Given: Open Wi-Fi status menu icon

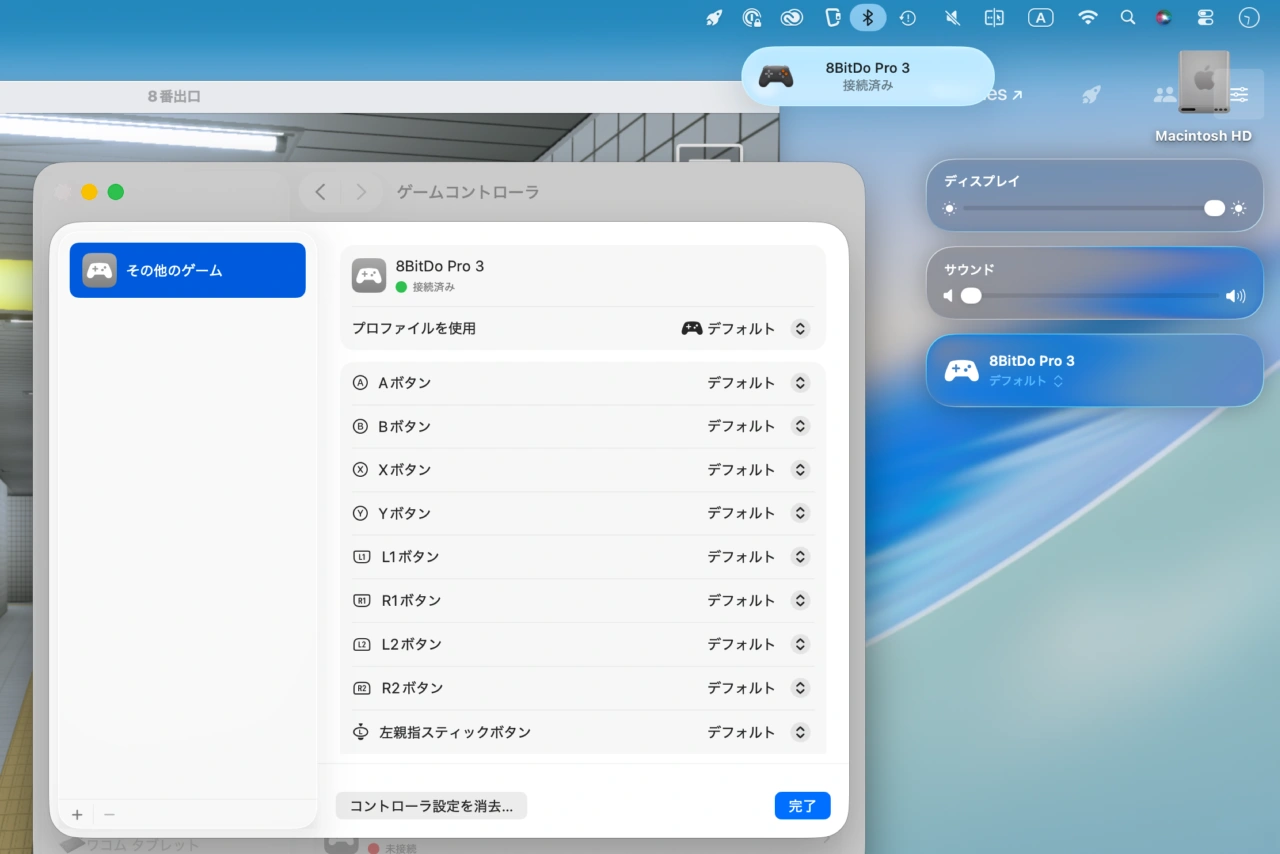Looking at the screenshot, I should (x=1087, y=17).
